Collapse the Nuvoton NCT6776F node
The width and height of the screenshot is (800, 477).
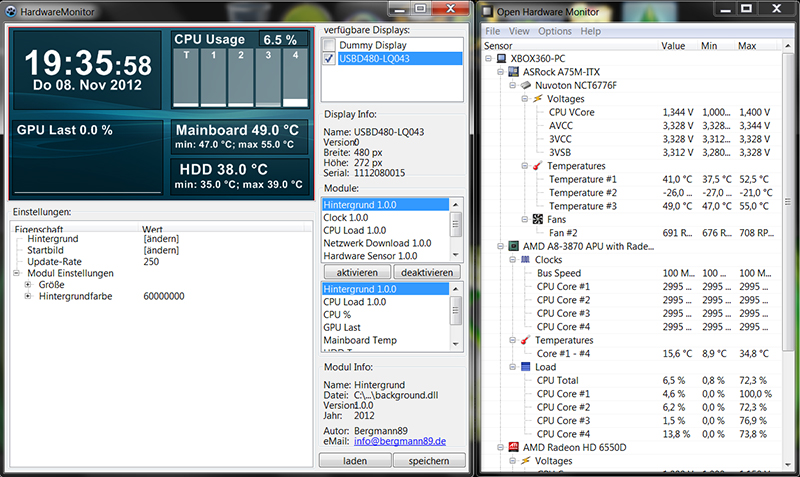coord(512,85)
